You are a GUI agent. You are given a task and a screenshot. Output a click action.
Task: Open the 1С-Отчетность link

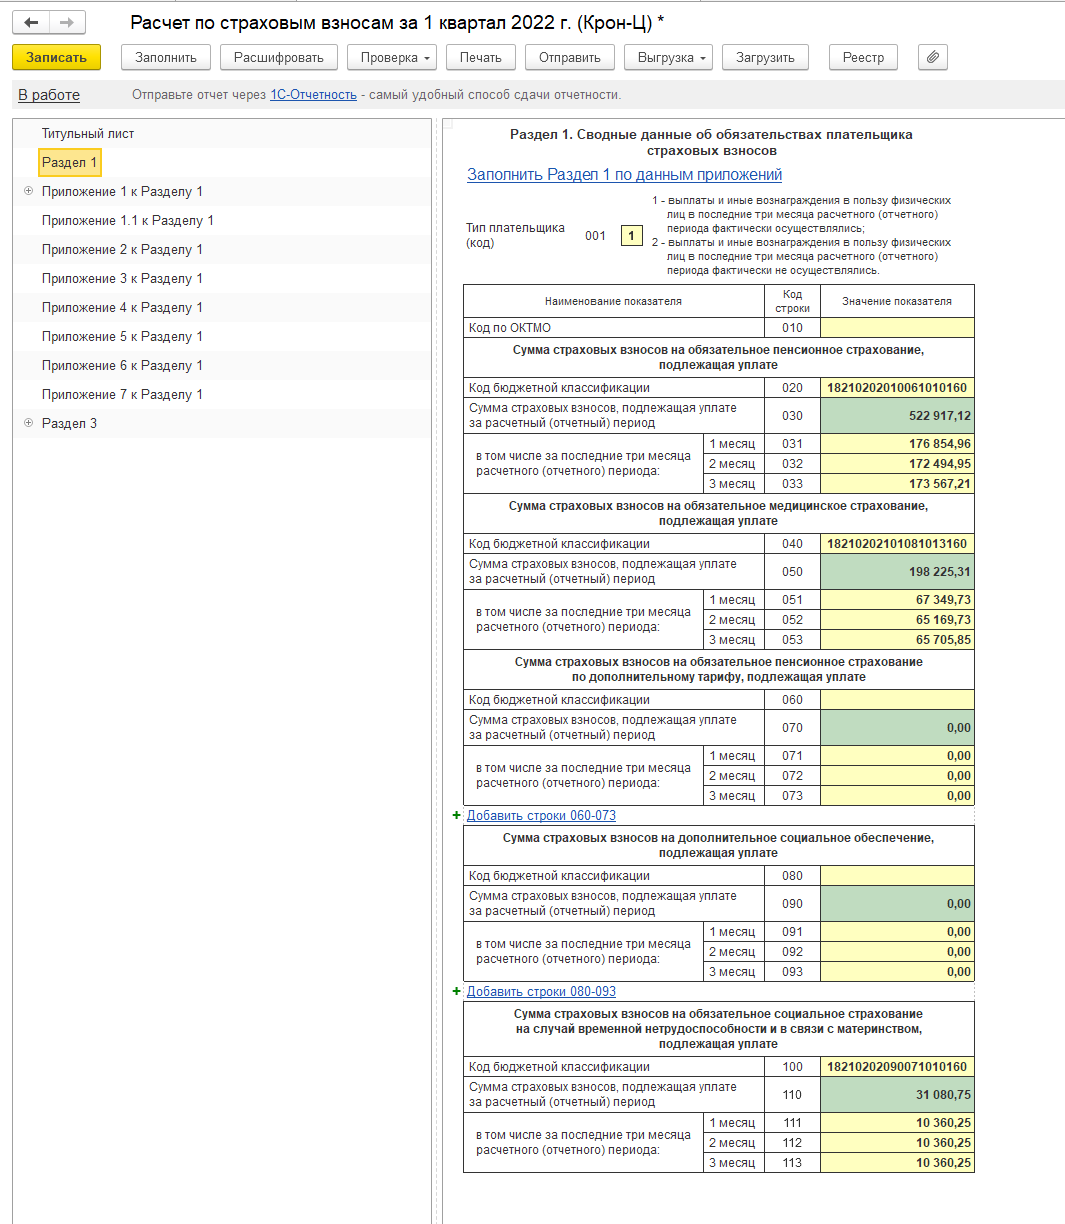pos(313,95)
